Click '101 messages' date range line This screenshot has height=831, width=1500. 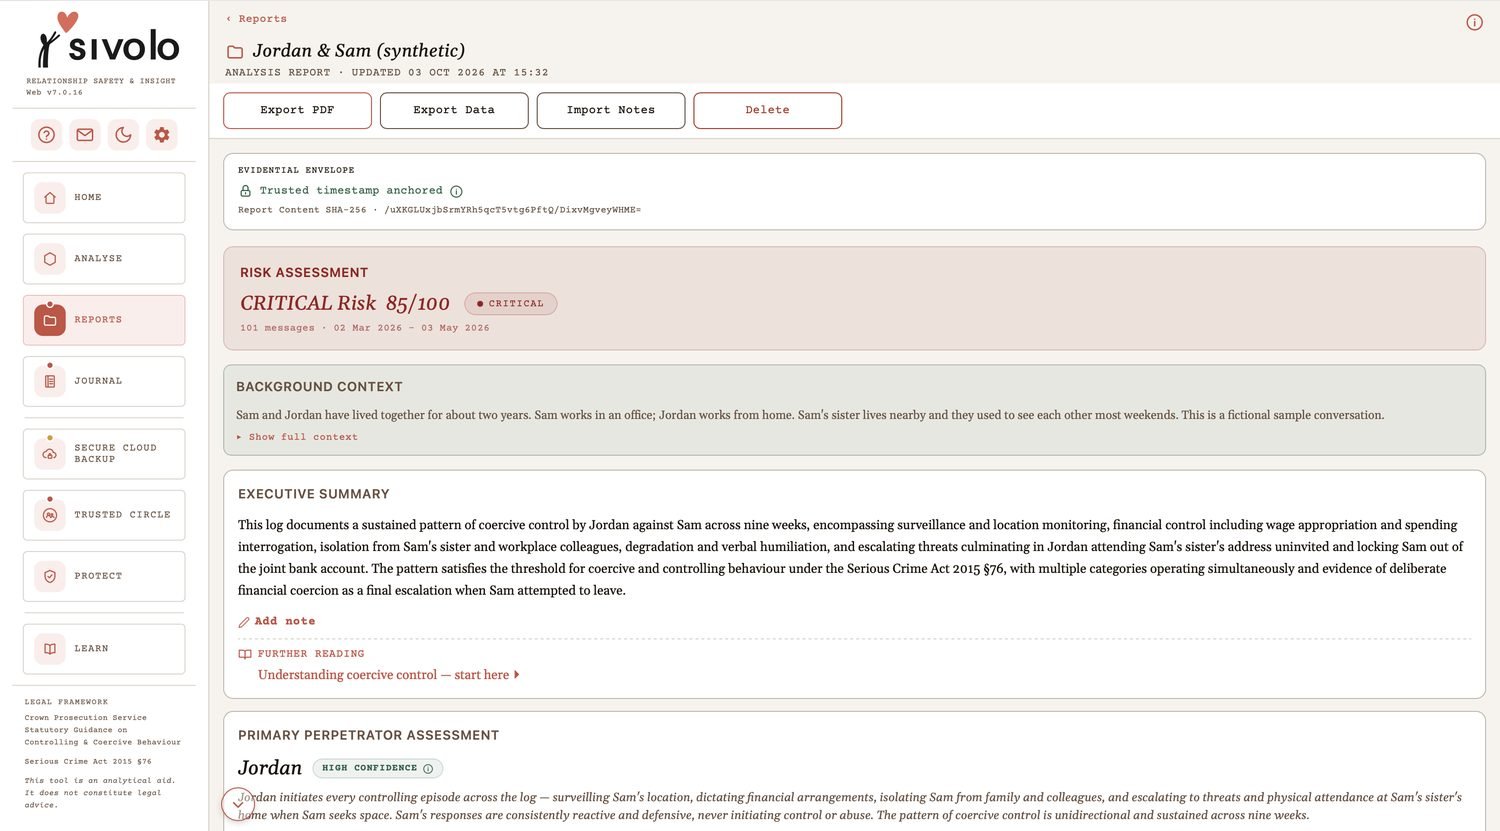pos(365,328)
